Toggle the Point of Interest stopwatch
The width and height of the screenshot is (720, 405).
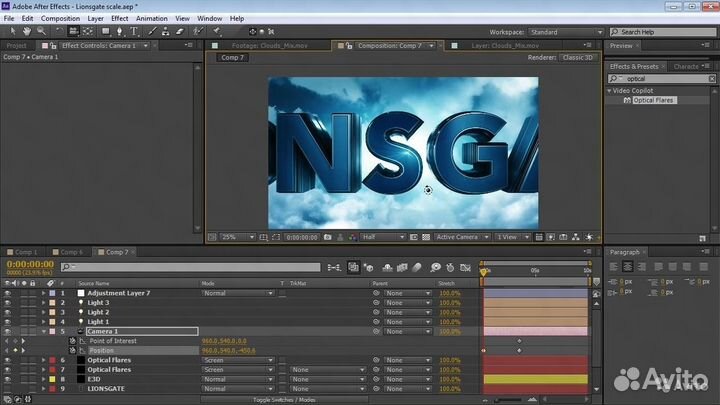(72, 341)
